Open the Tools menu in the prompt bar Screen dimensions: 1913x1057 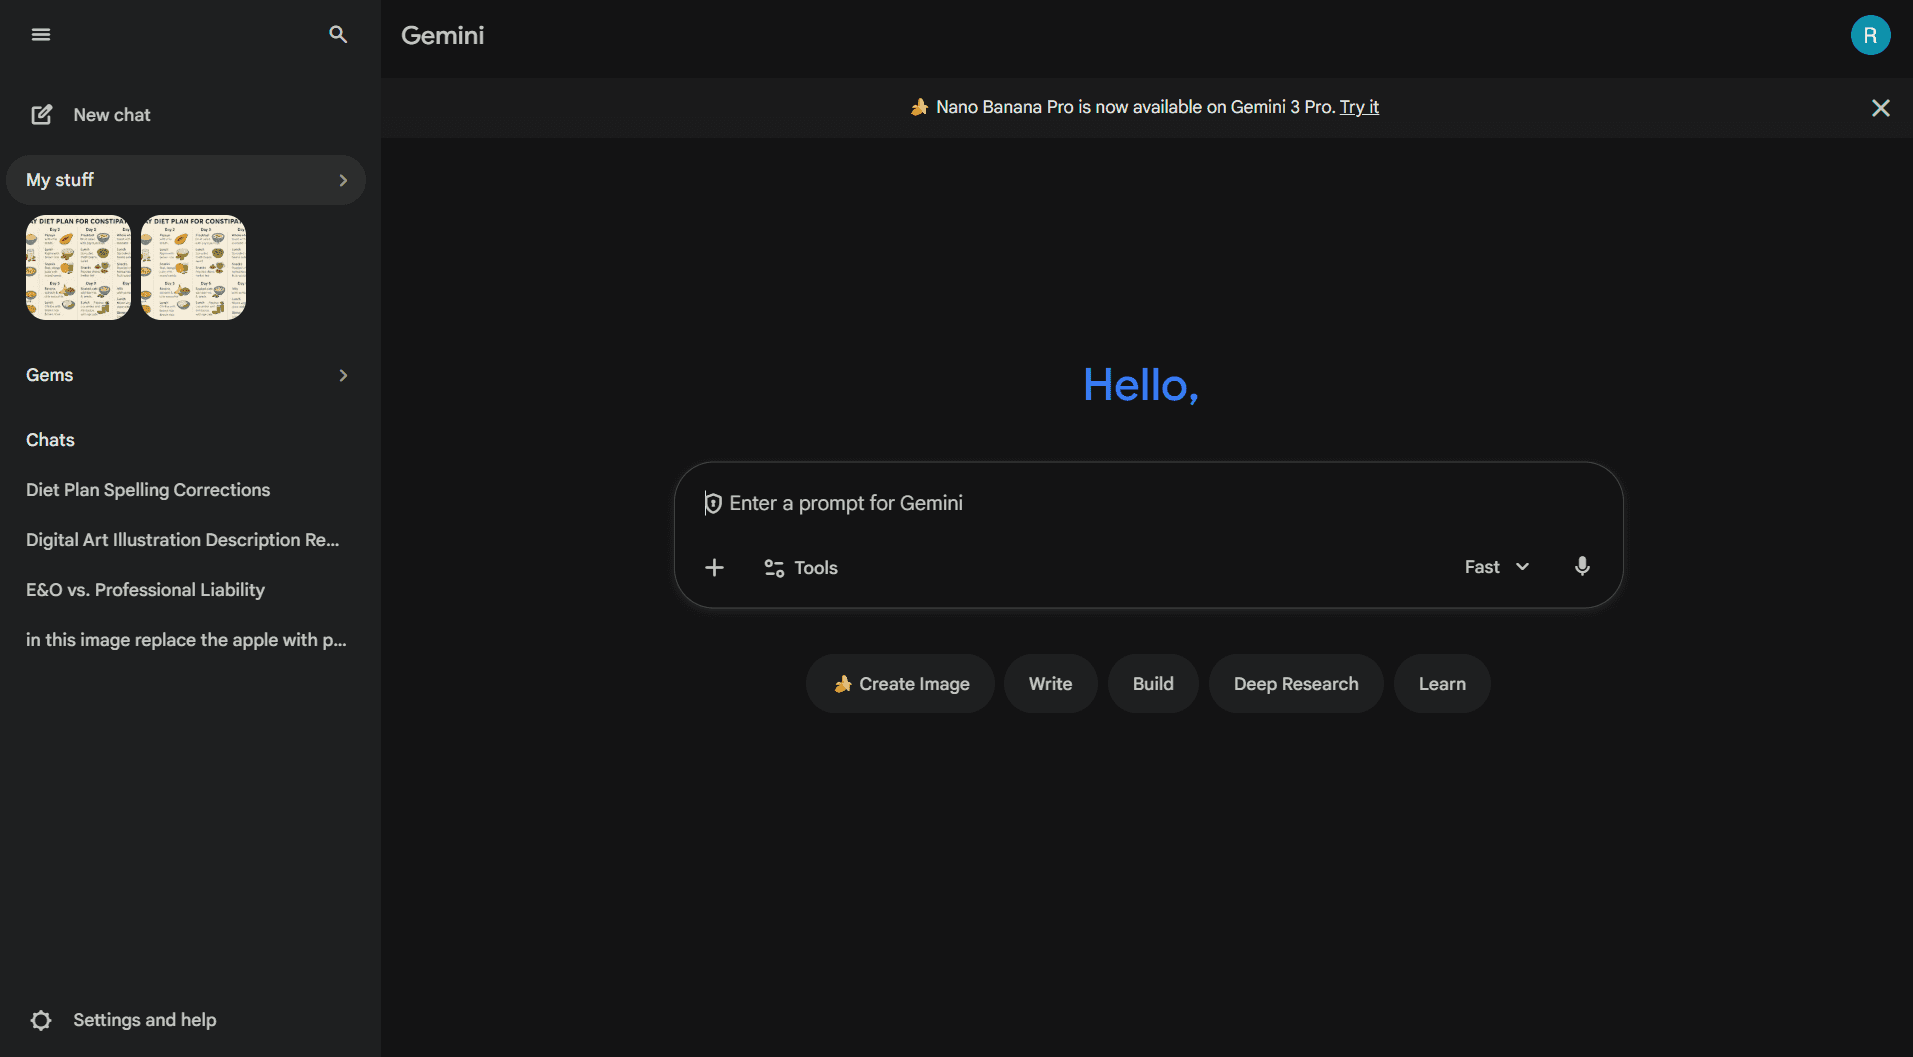coord(799,567)
